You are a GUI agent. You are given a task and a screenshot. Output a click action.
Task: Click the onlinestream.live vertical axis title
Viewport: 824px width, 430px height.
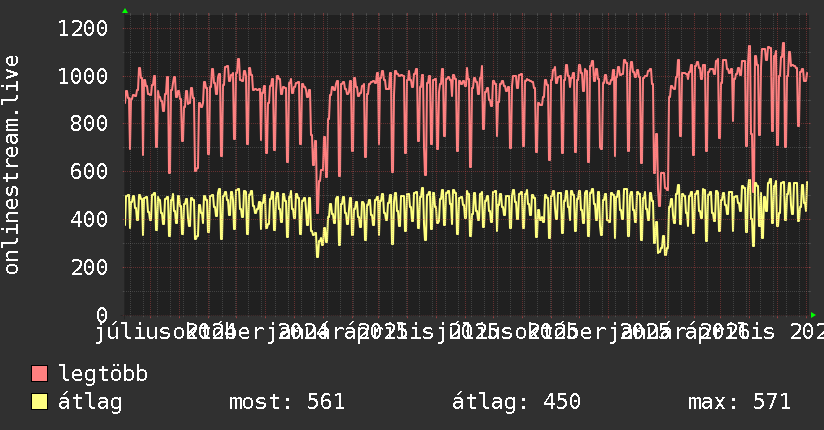(x=12, y=165)
